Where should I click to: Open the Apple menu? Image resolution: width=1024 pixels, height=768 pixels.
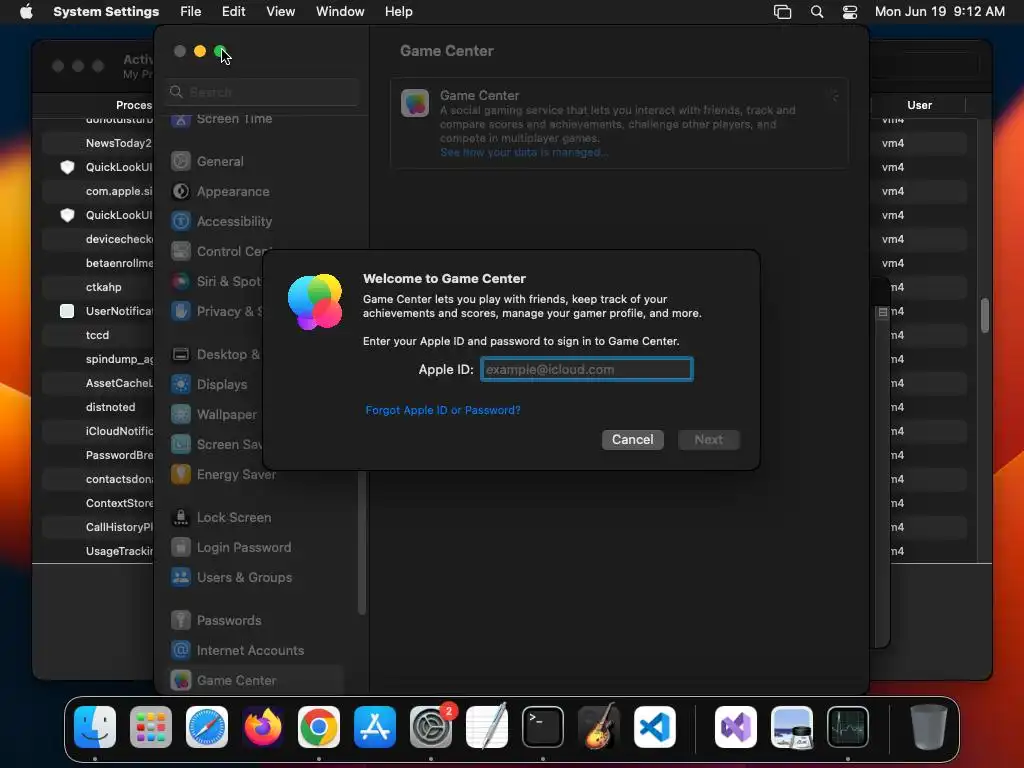pos(26,12)
